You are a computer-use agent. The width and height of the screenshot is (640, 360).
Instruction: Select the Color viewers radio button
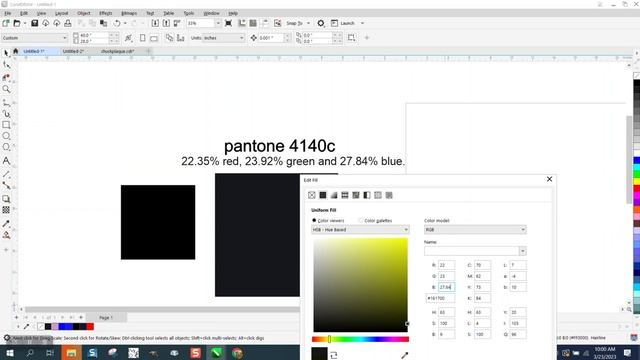(314, 220)
